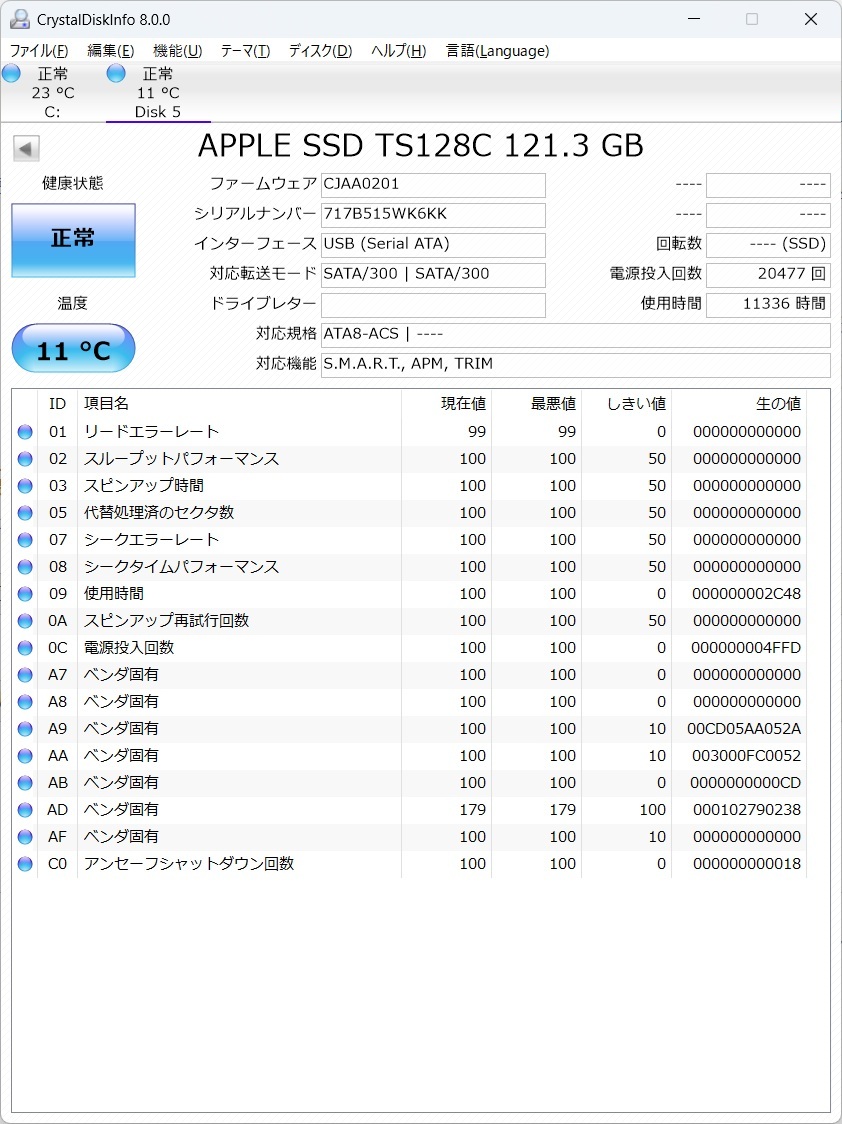
Task: Click raw value 00CD05AA052A
Action: point(745,729)
